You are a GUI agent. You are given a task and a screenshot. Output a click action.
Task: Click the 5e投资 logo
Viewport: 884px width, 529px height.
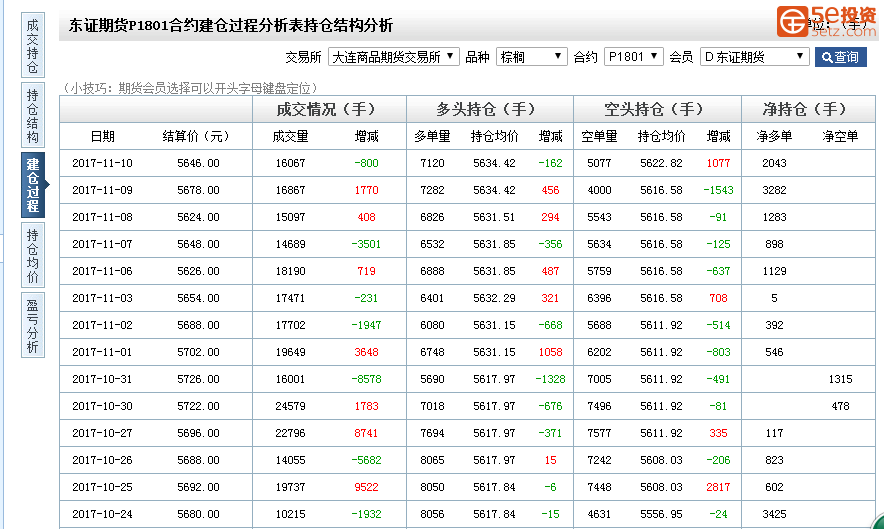pos(826,21)
